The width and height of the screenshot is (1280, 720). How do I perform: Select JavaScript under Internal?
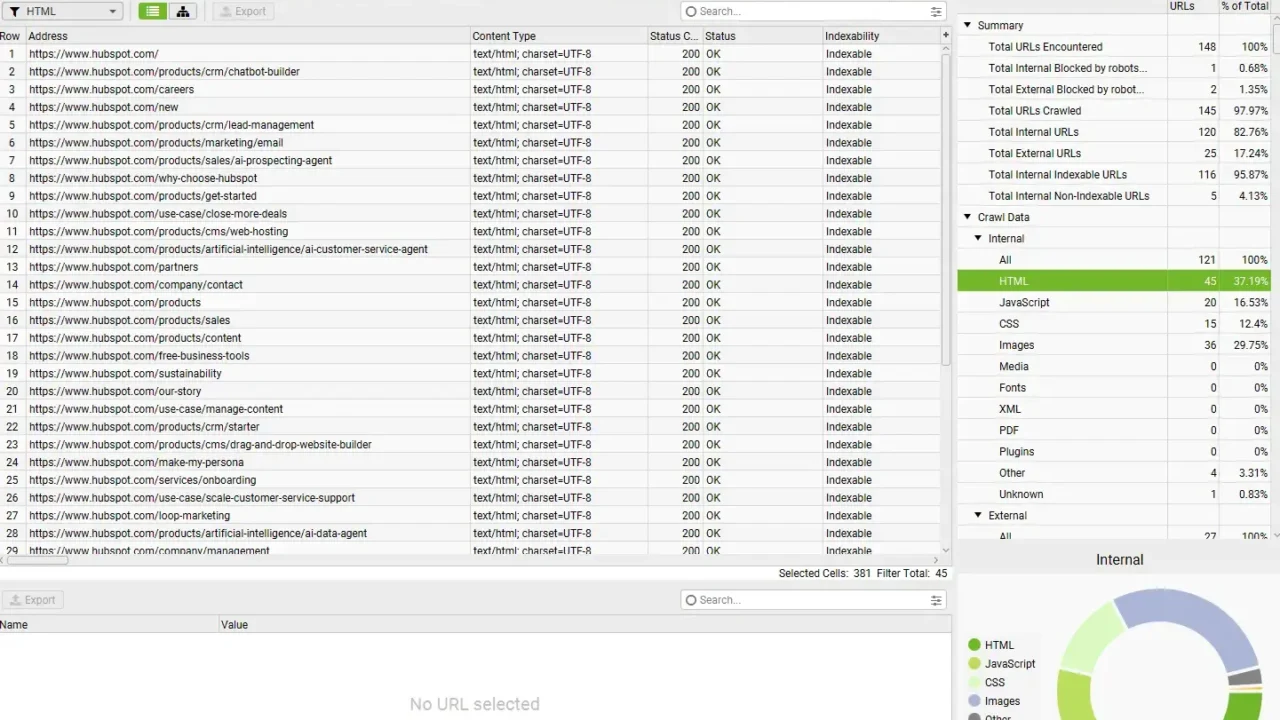pos(1114,302)
